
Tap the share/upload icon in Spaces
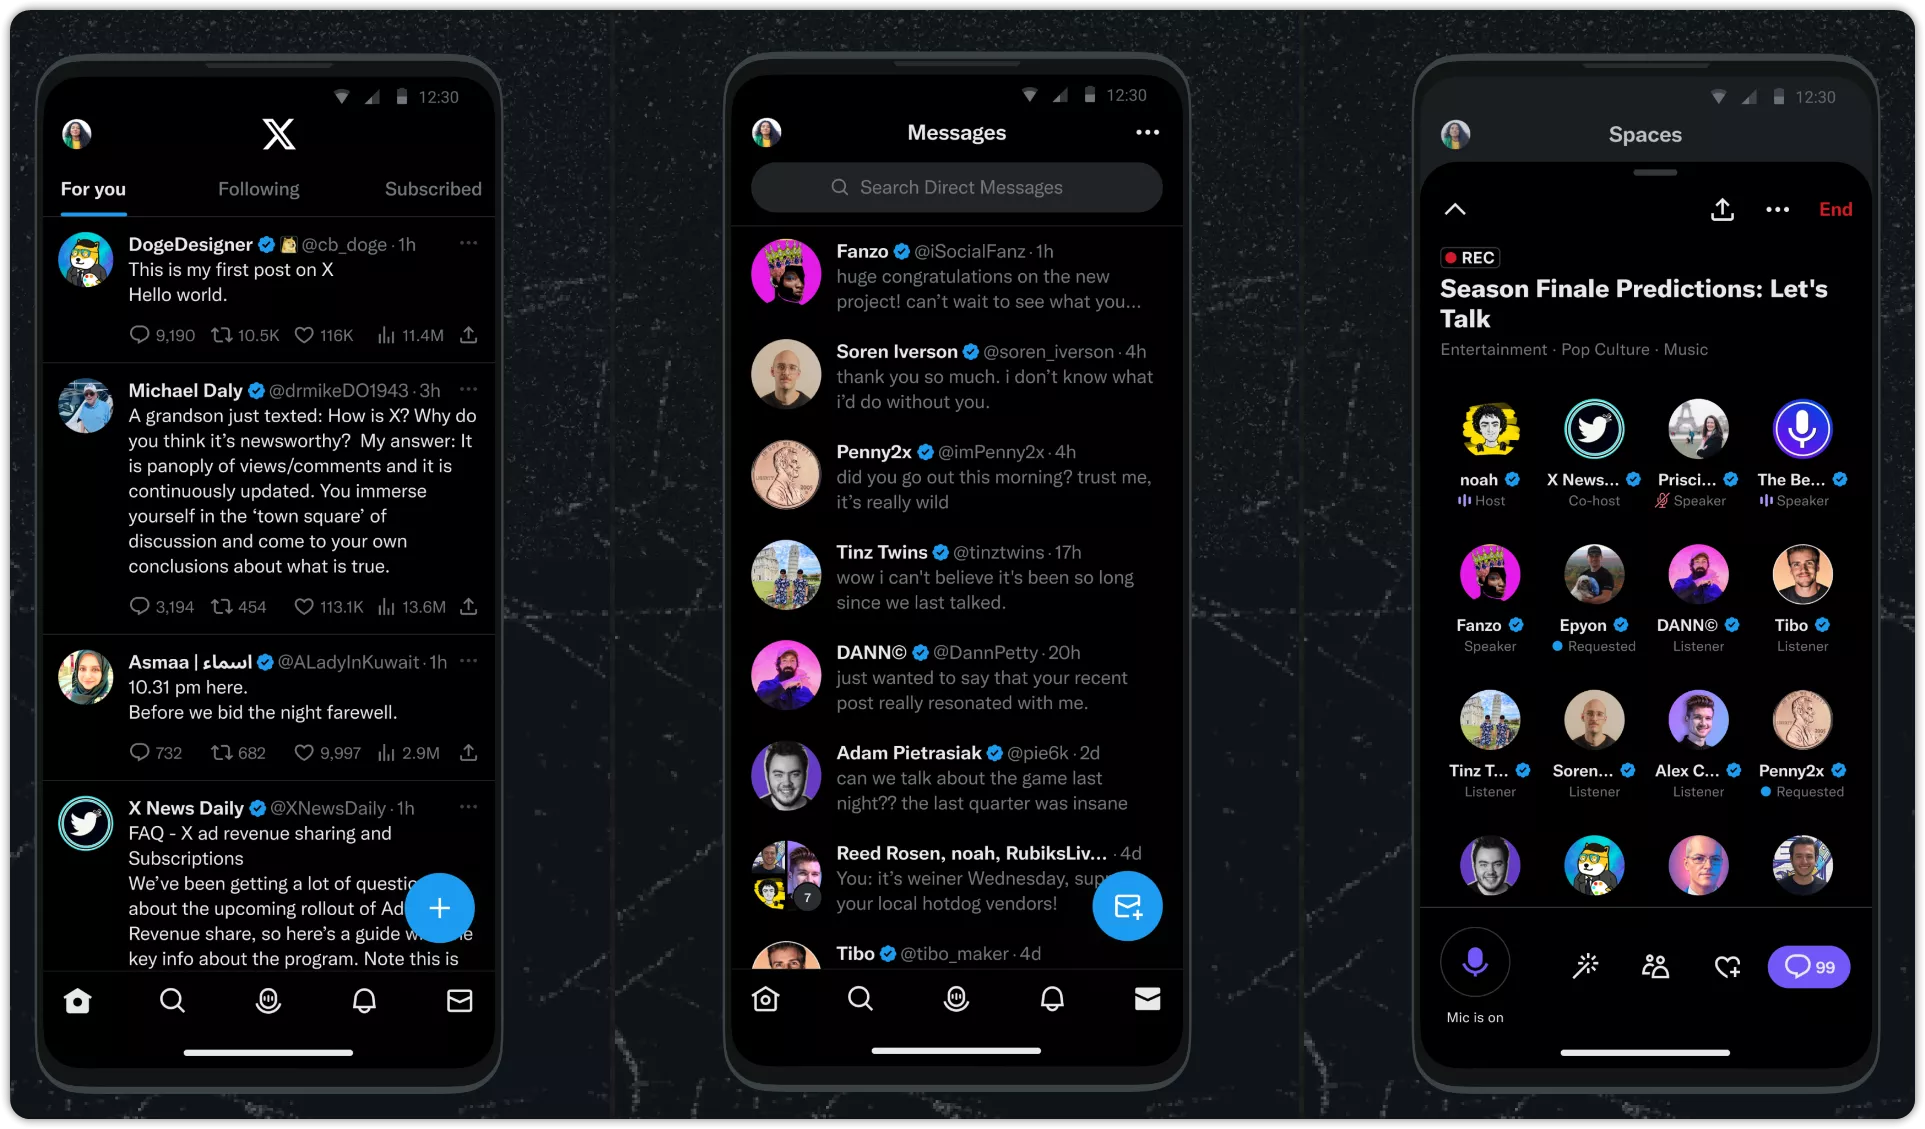tap(1723, 210)
